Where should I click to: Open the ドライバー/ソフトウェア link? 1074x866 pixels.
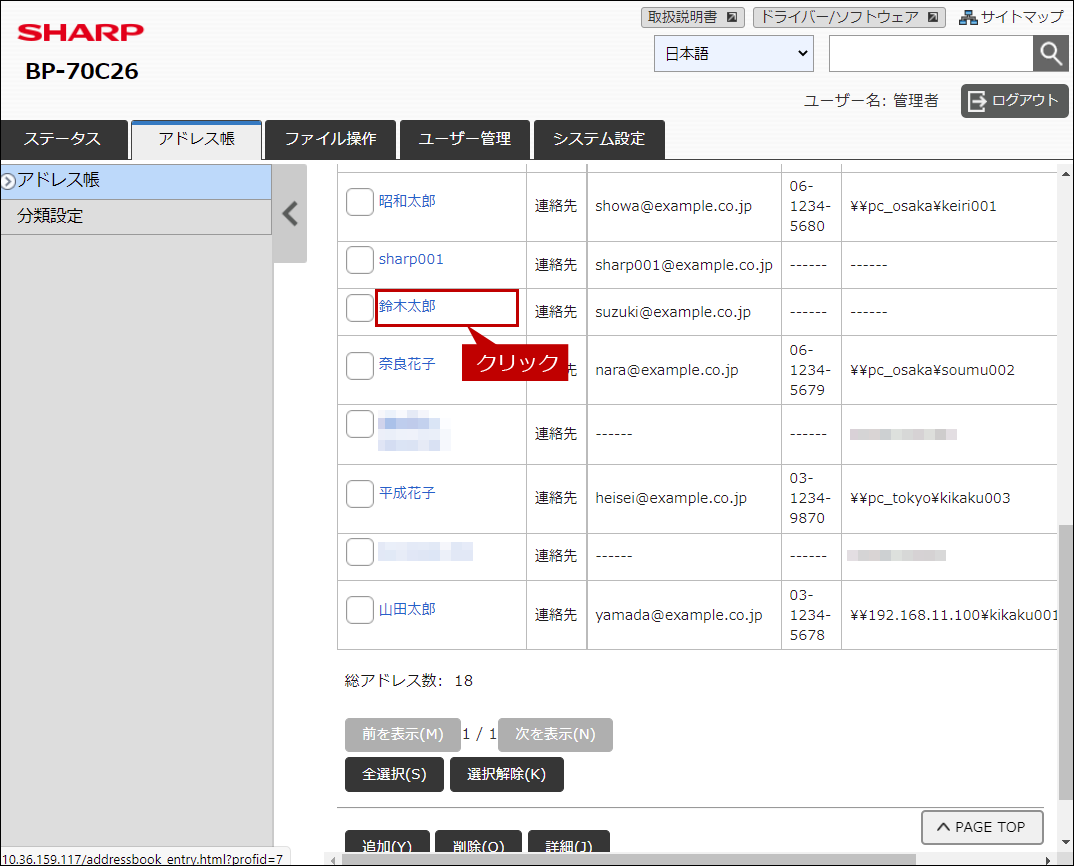849,17
